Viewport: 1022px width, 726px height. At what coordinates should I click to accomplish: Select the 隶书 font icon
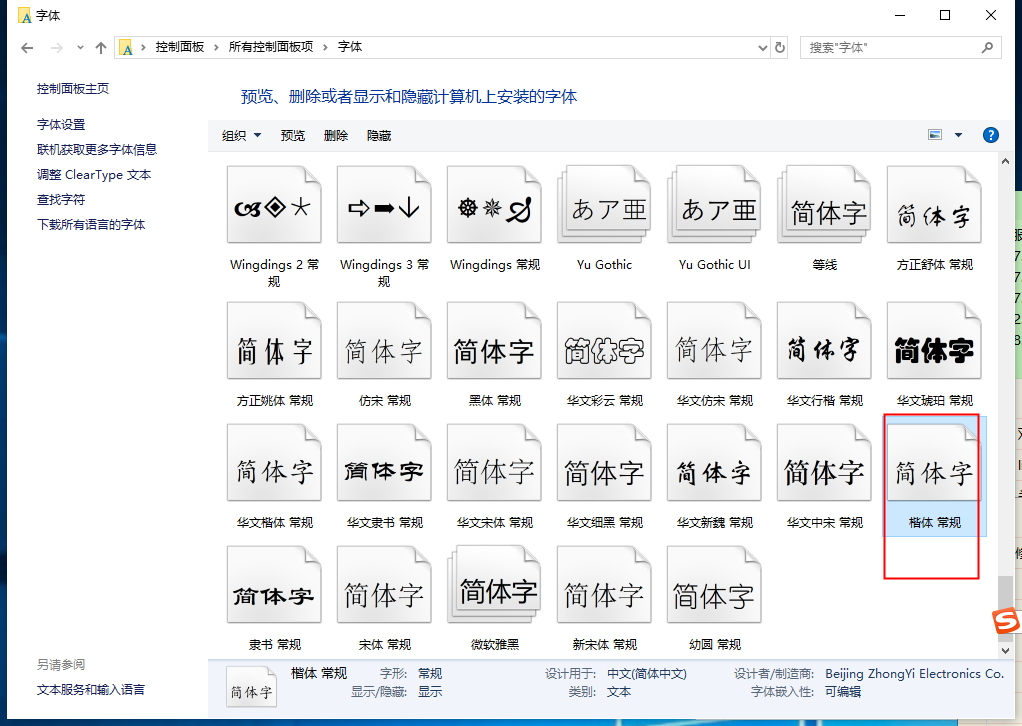[274, 585]
